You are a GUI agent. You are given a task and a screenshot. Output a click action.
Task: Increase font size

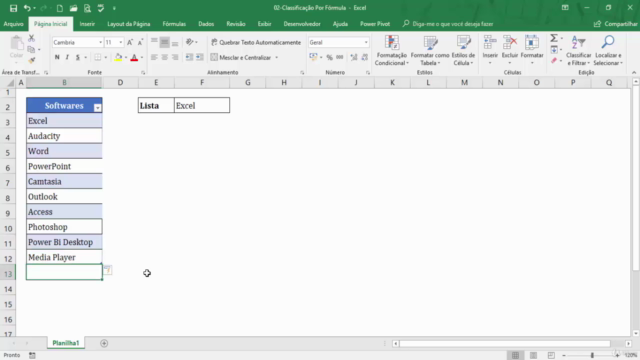click(x=130, y=42)
